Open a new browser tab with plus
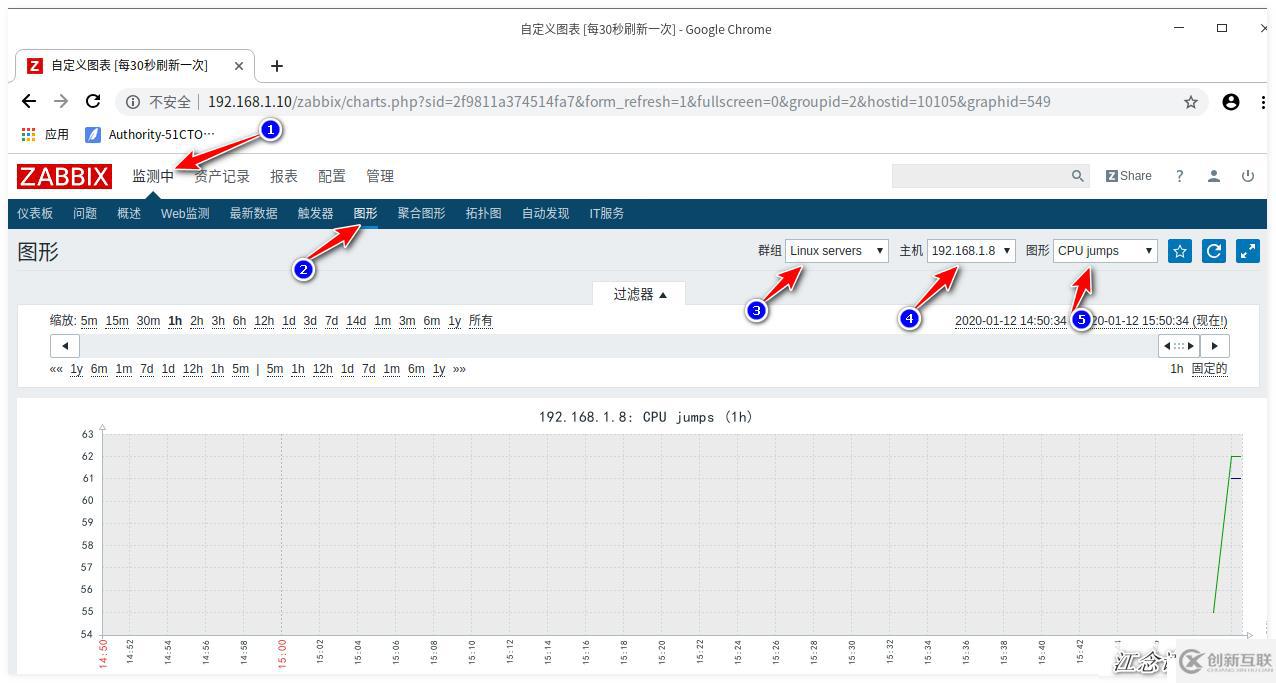The image size is (1276, 683). point(277,66)
